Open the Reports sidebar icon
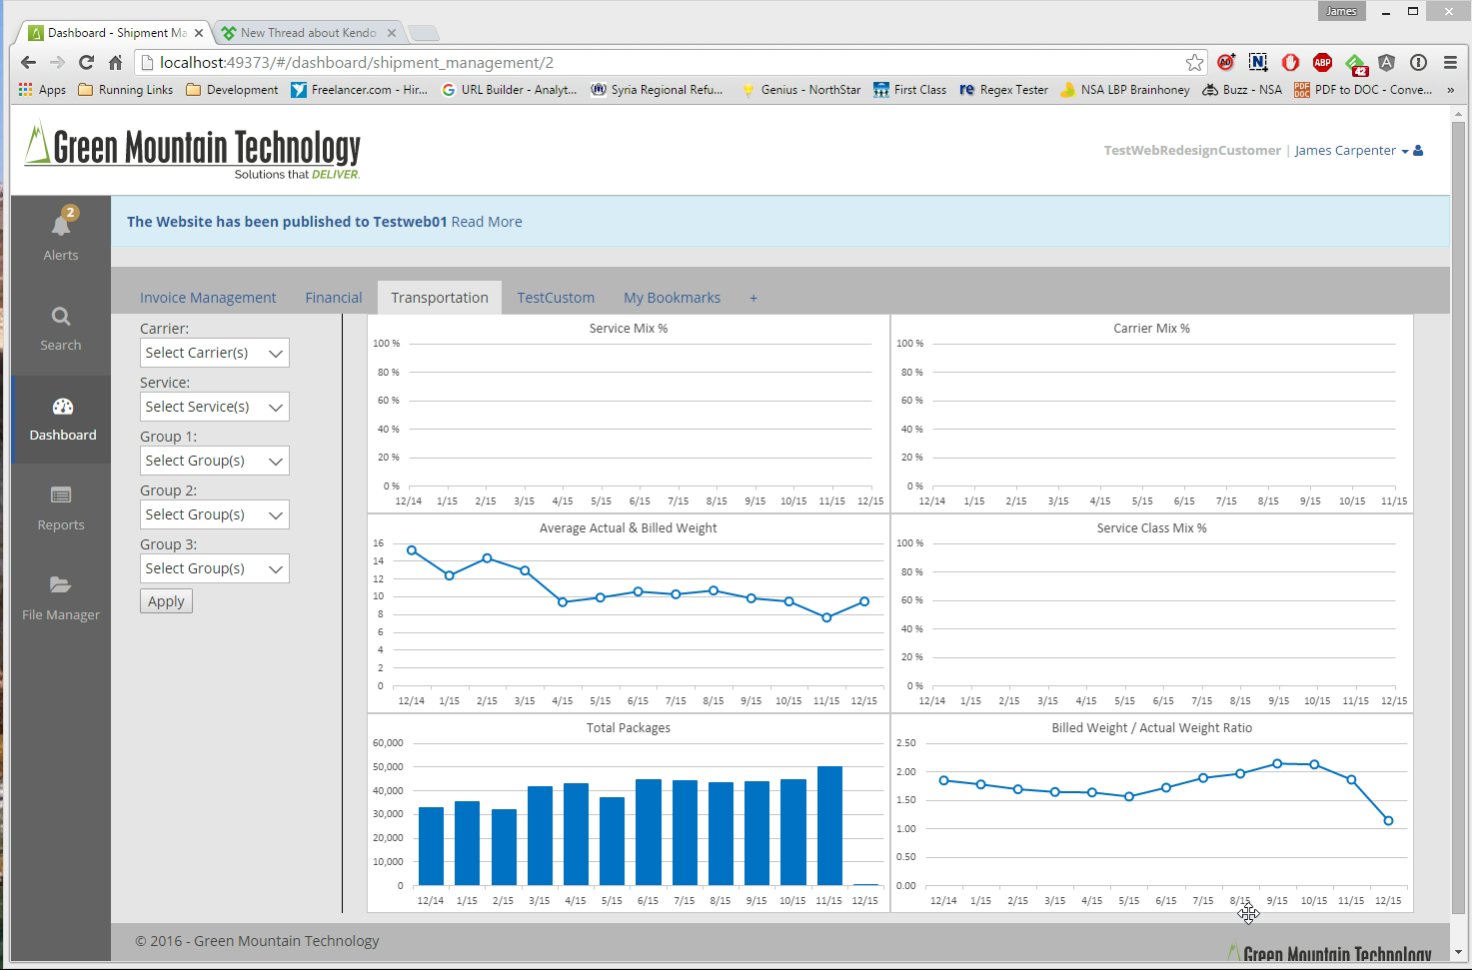Viewport: 1472px width, 970px height. click(61, 495)
